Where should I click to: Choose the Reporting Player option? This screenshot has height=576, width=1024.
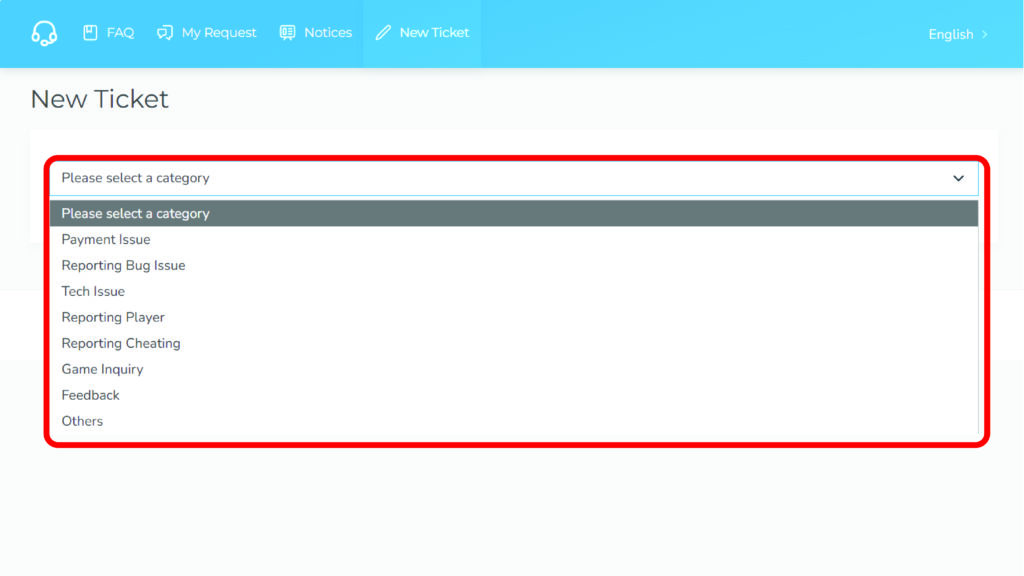[x=113, y=317]
